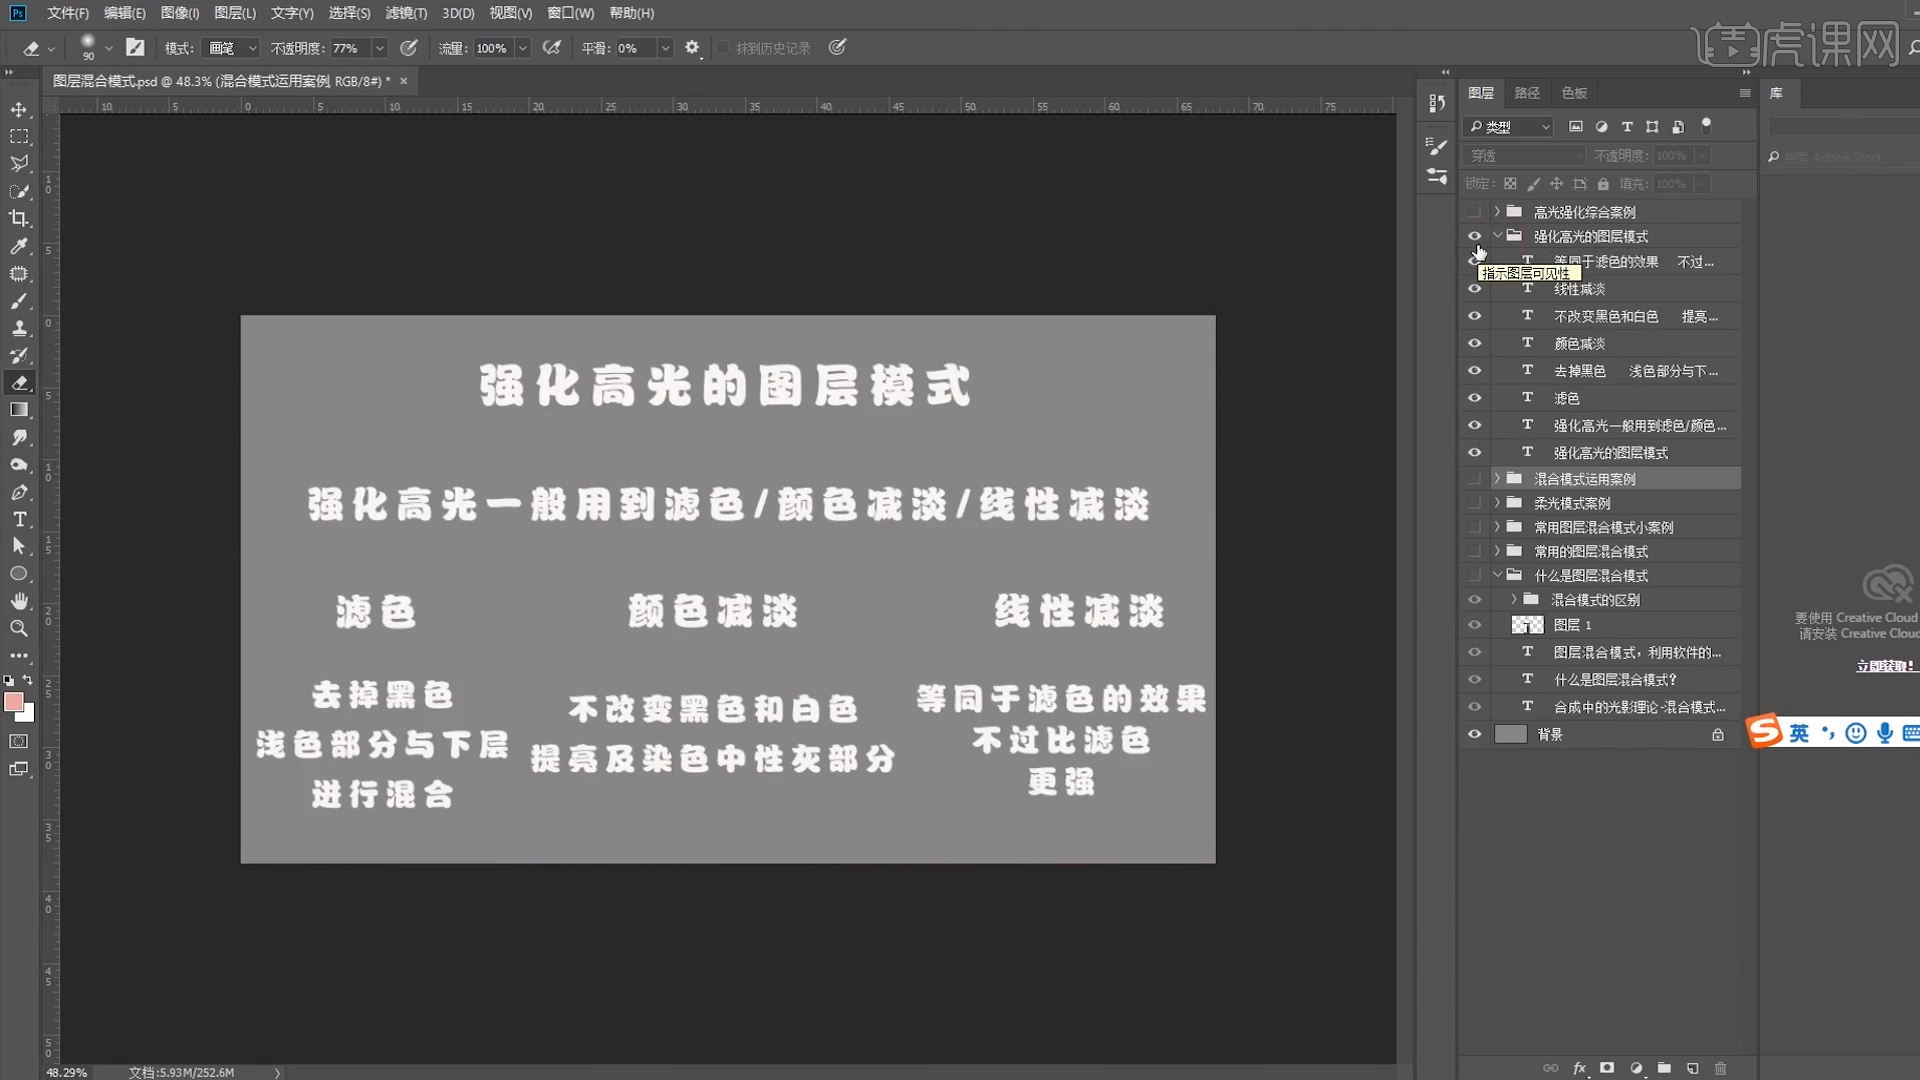This screenshot has width=1920, height=1080.
Task: Expand the 常用的图层混合模式 group
Action: (1497, 551)
